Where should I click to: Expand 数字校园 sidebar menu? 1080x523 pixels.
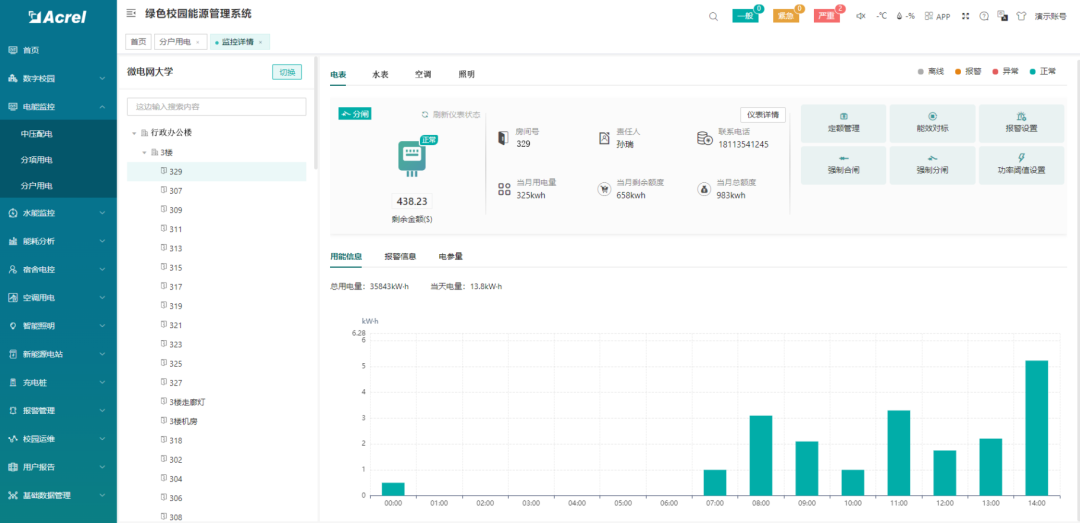pyautogui.click(x=59, y=79)
